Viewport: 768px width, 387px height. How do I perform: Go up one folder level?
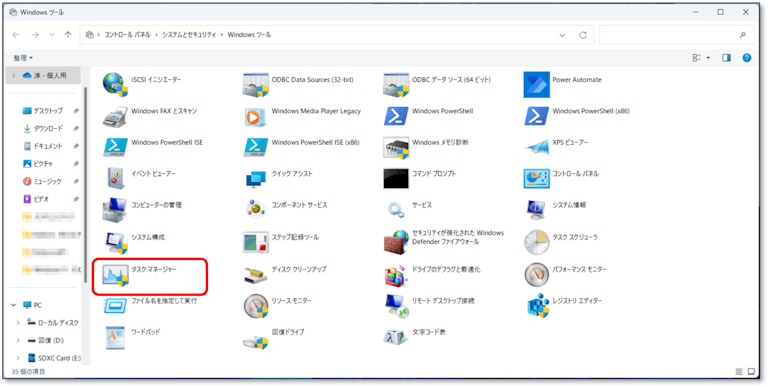[x=68, y=35]
